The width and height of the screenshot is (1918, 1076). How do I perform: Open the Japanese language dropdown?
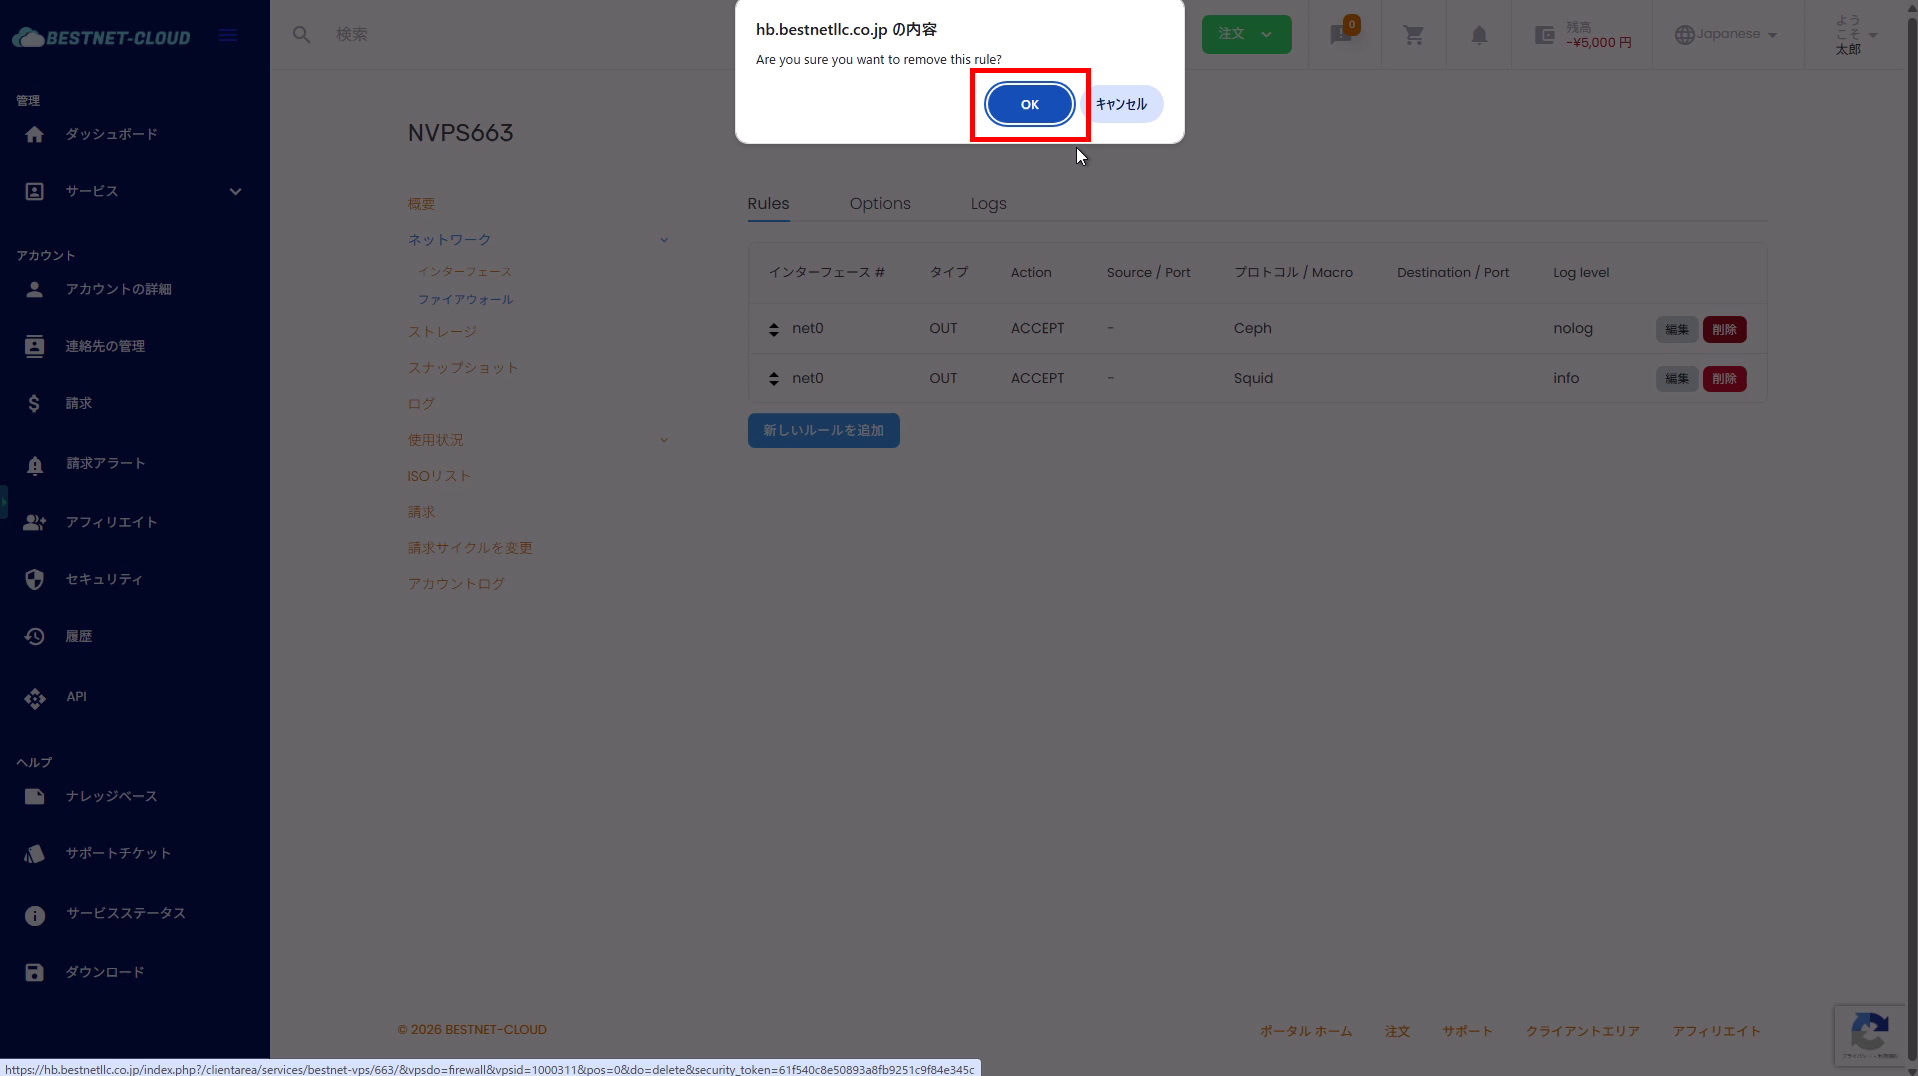pos(1727,34)
